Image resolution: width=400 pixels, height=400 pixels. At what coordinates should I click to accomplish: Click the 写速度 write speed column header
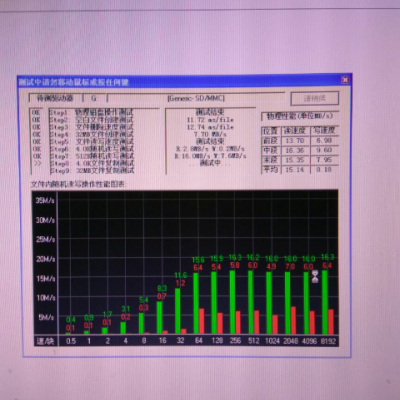coord(324,131)
